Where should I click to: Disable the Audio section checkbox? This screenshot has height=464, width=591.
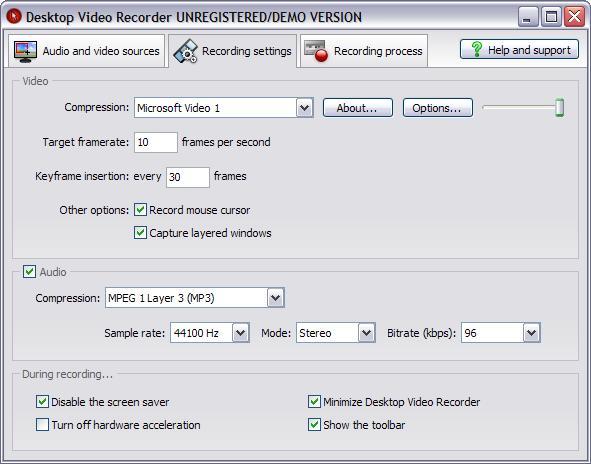(x=29, y=271)
